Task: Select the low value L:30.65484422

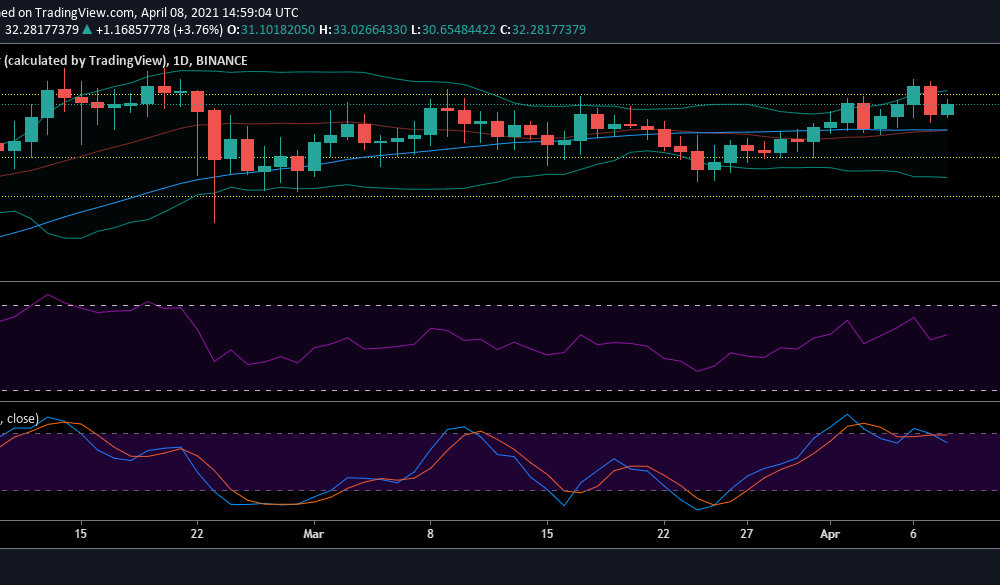Action: [x=453, y=30]
